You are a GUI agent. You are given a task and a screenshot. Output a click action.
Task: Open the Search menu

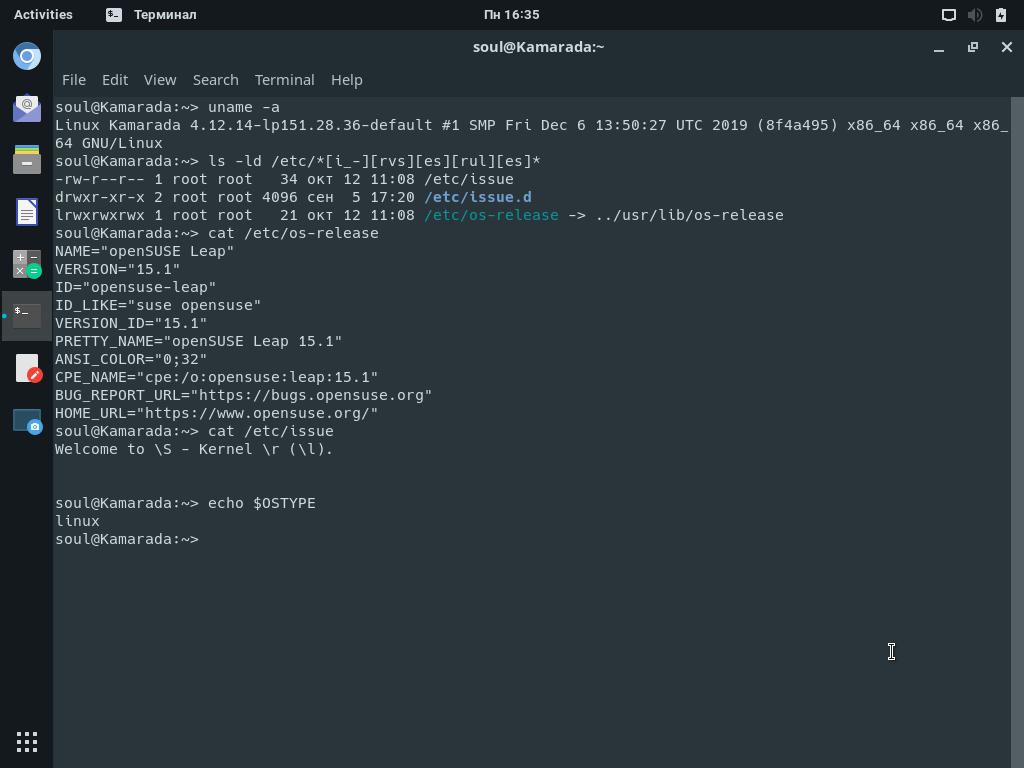[216, 80]
